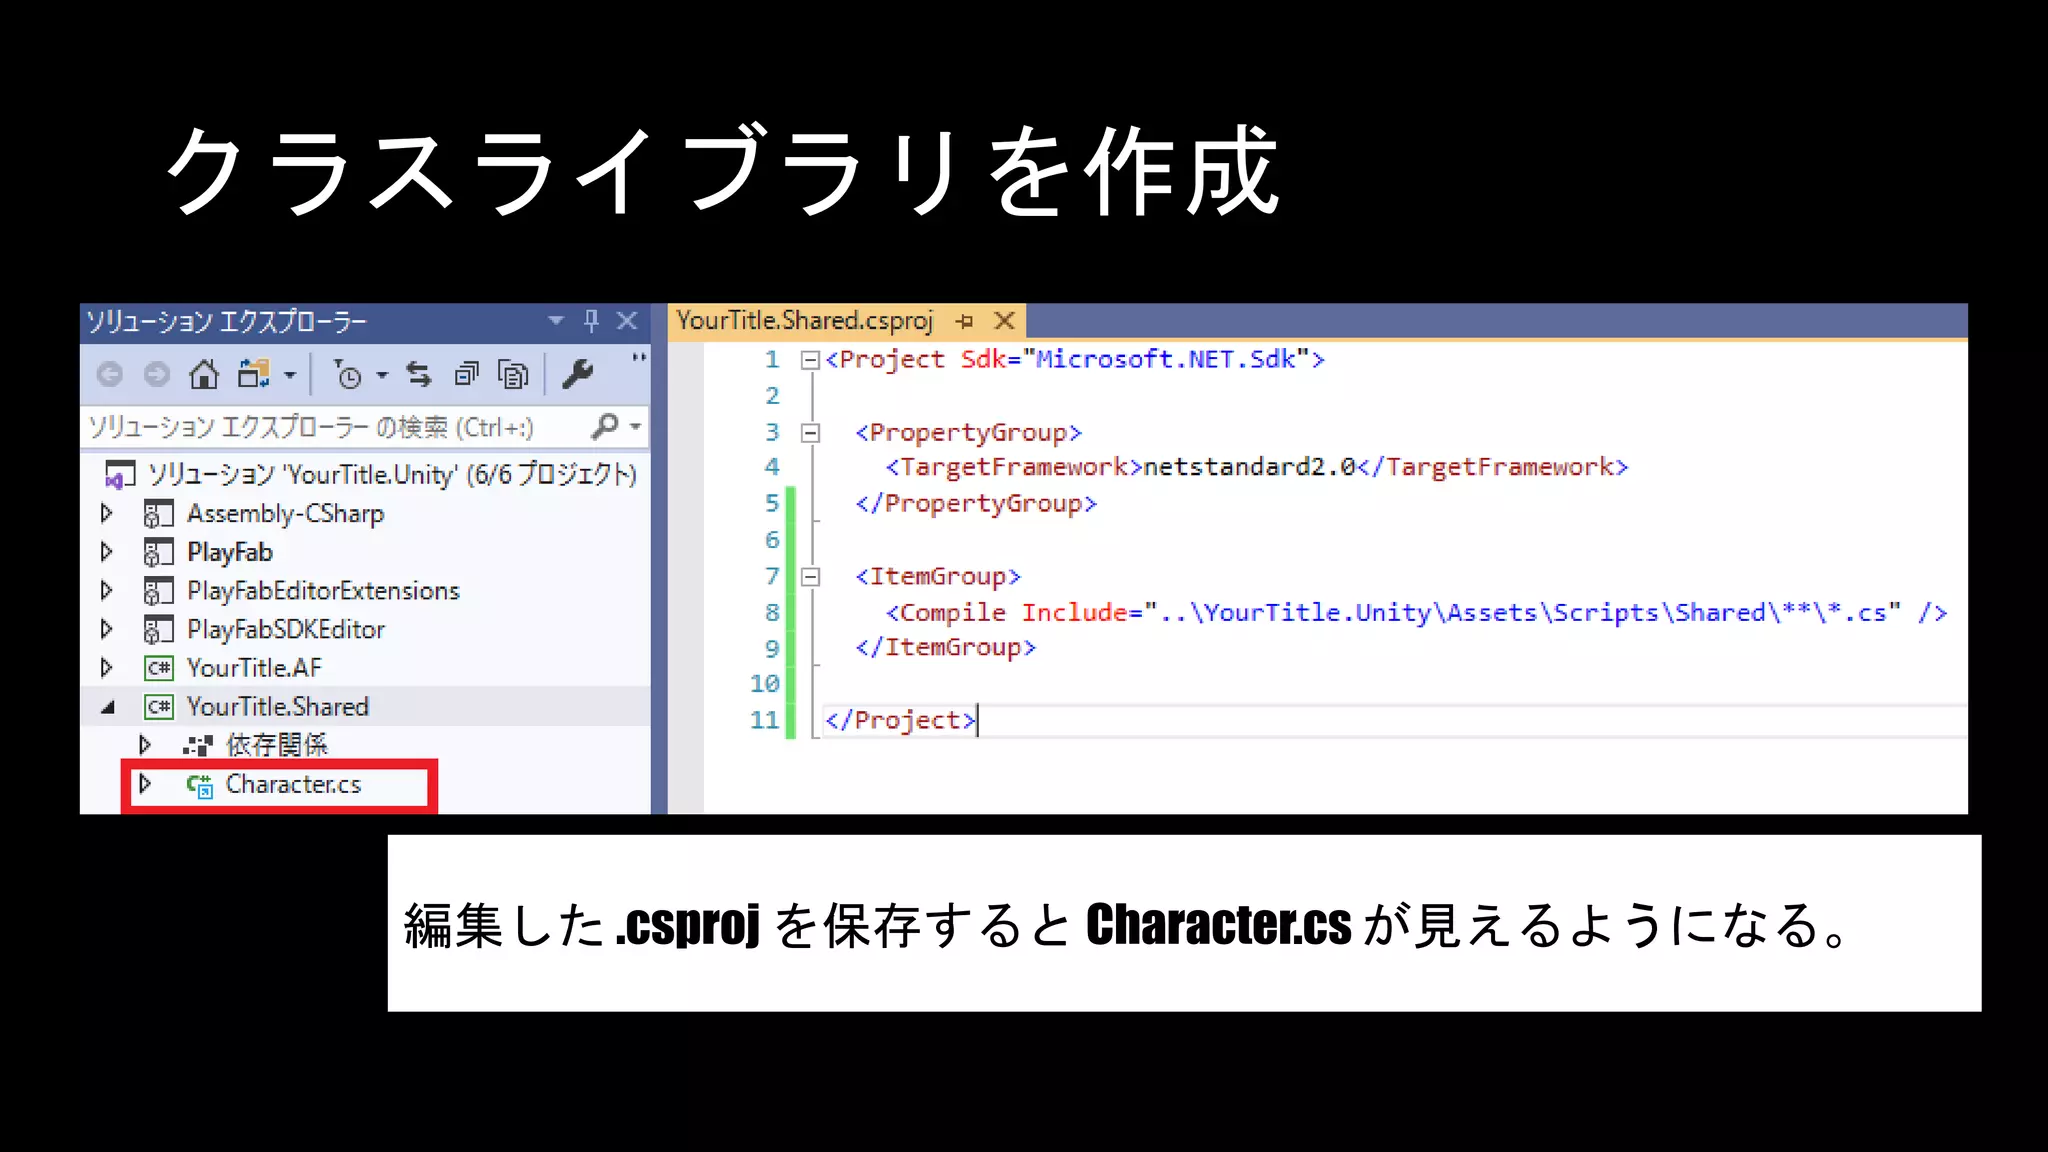
Task: Click the solution icon at the tree root
Action: (x=120, y=474)
